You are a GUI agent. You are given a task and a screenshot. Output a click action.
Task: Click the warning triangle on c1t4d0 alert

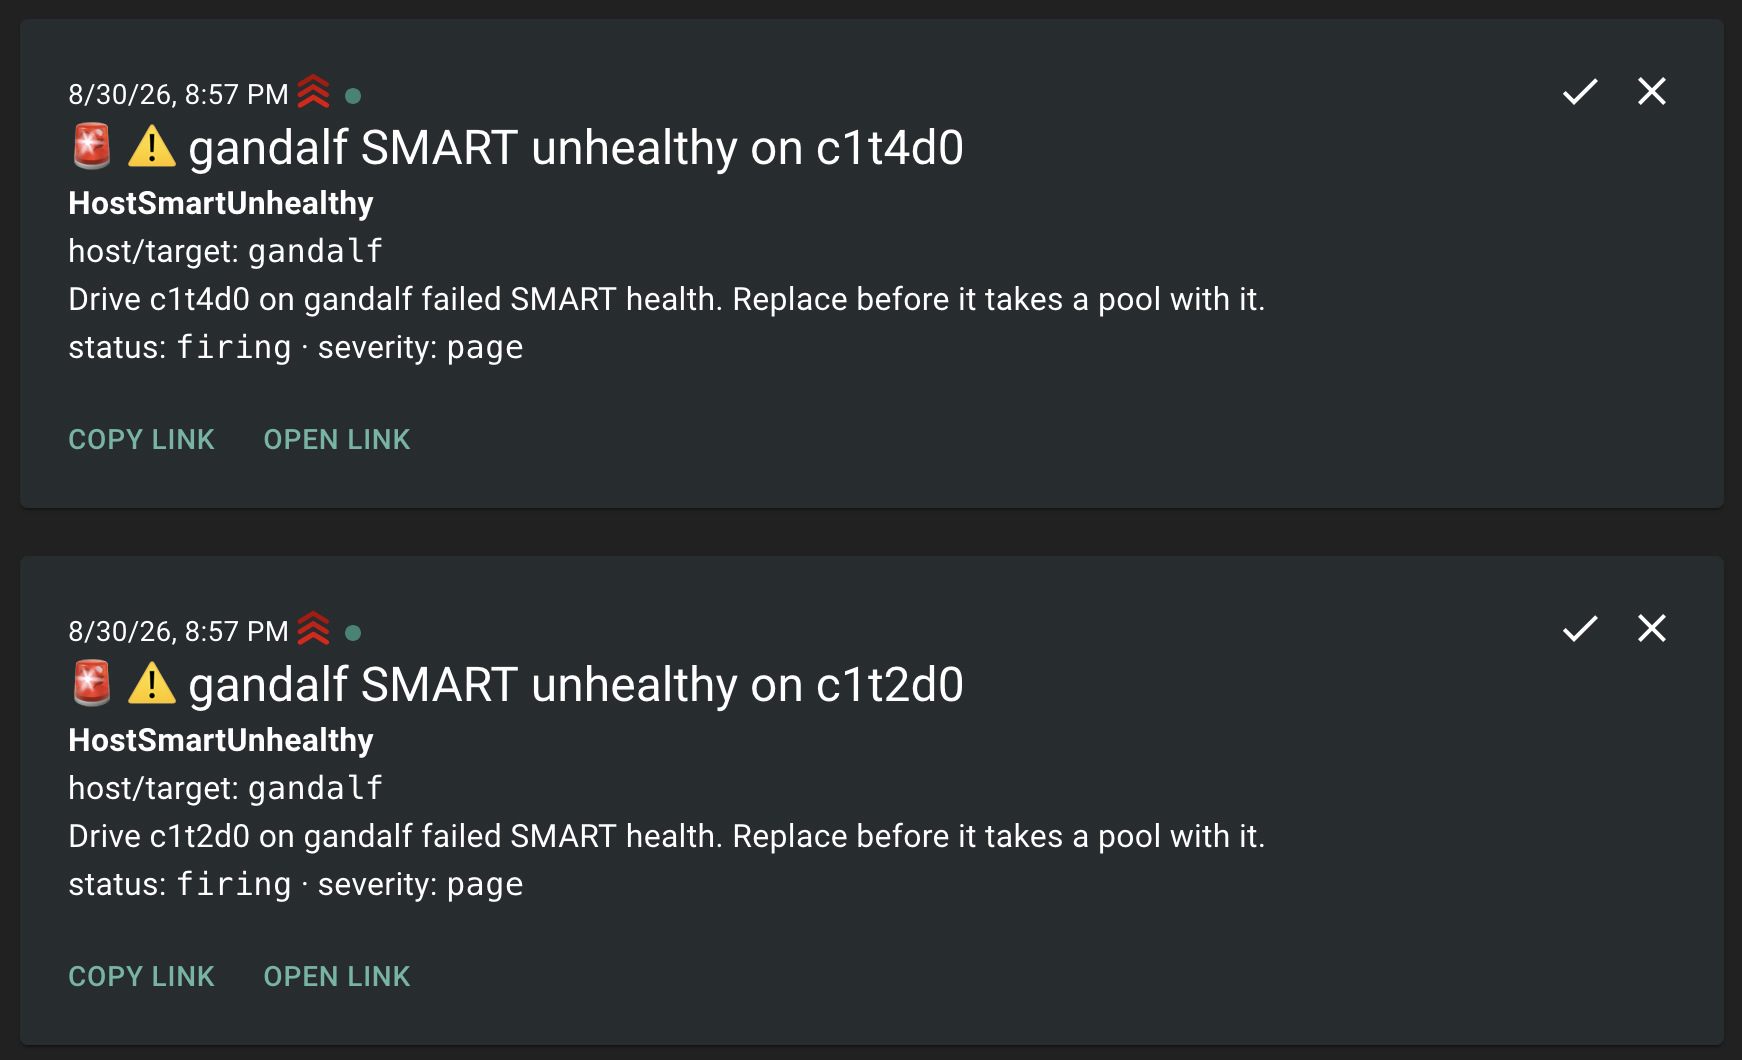pos(152,146)
